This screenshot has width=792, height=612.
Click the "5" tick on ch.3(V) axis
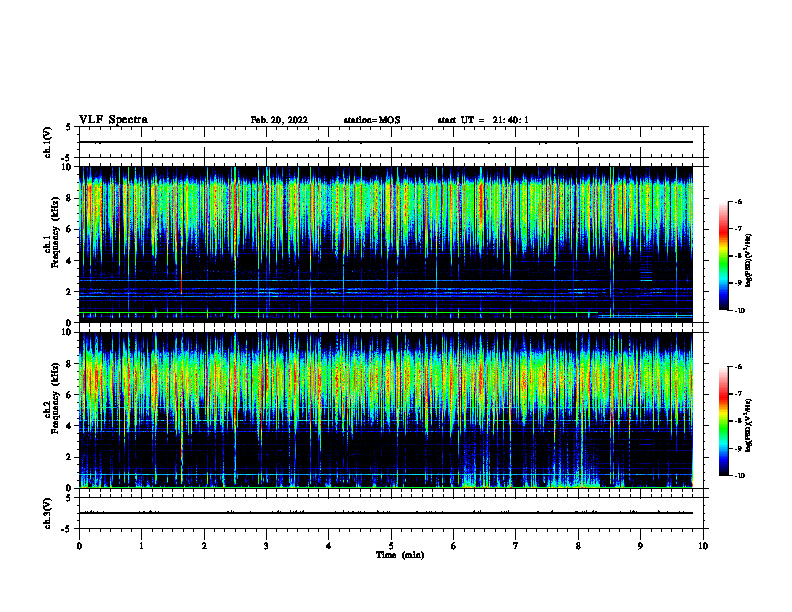pyautogui.click(x=70, y=498)
